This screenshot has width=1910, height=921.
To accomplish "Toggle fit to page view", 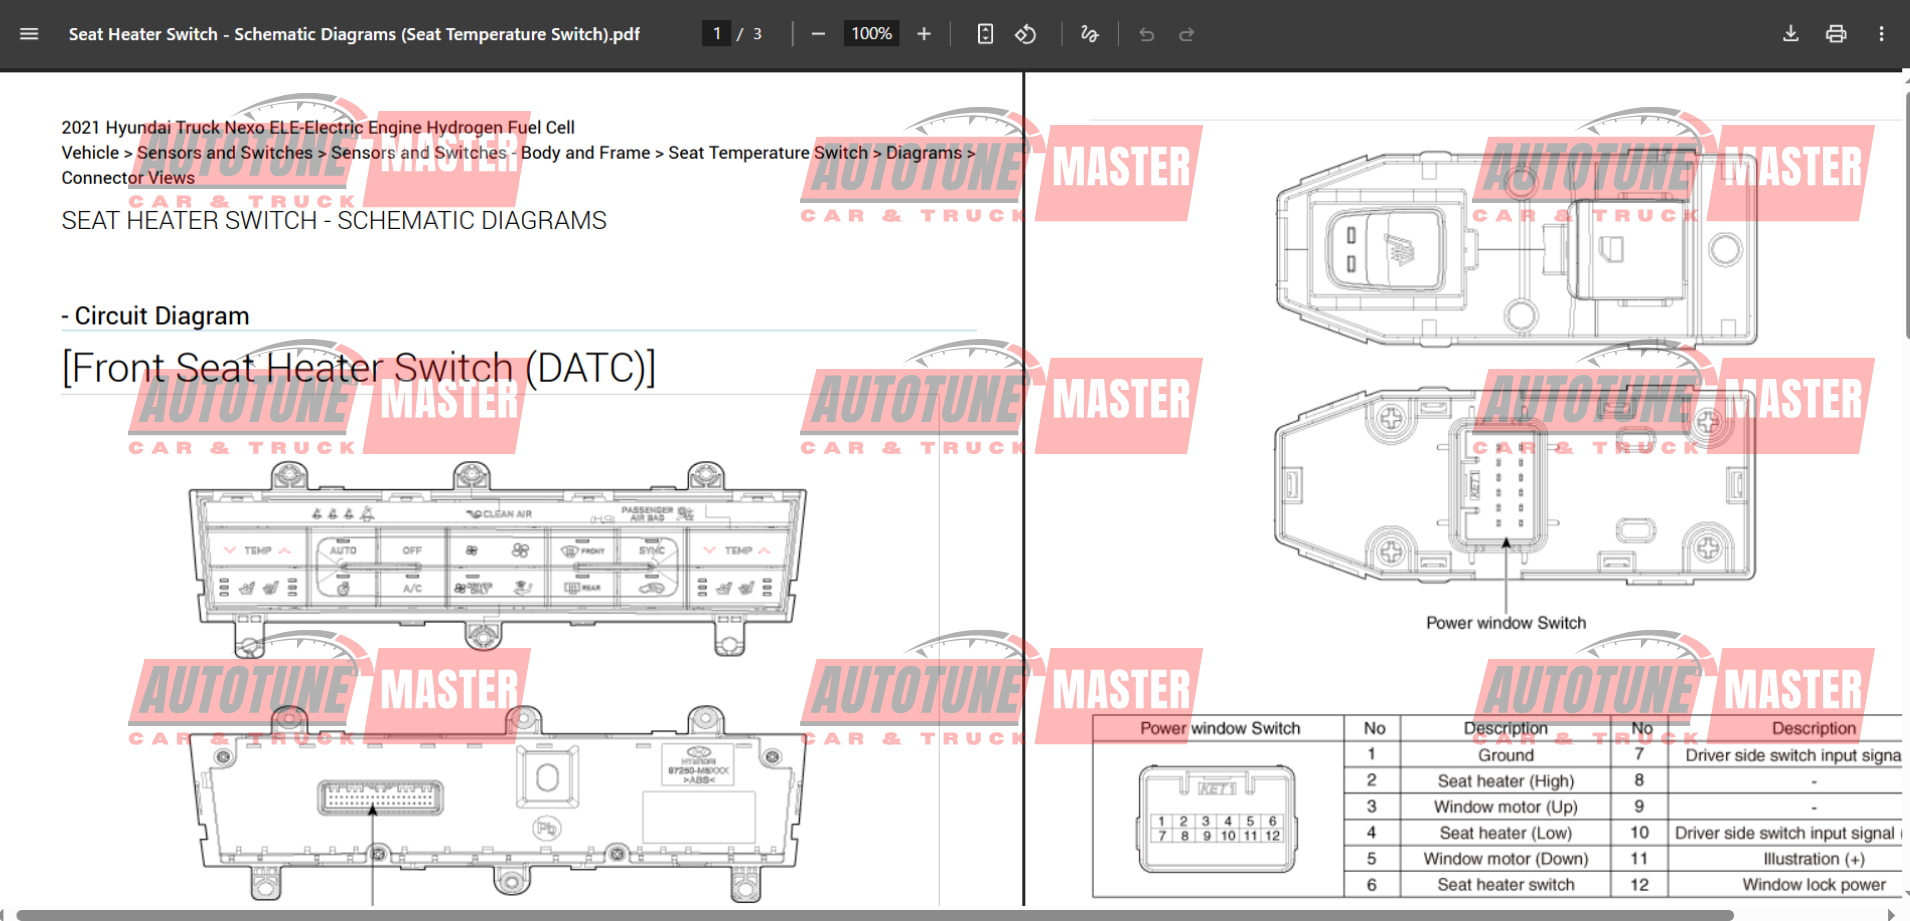I will 985,34.
